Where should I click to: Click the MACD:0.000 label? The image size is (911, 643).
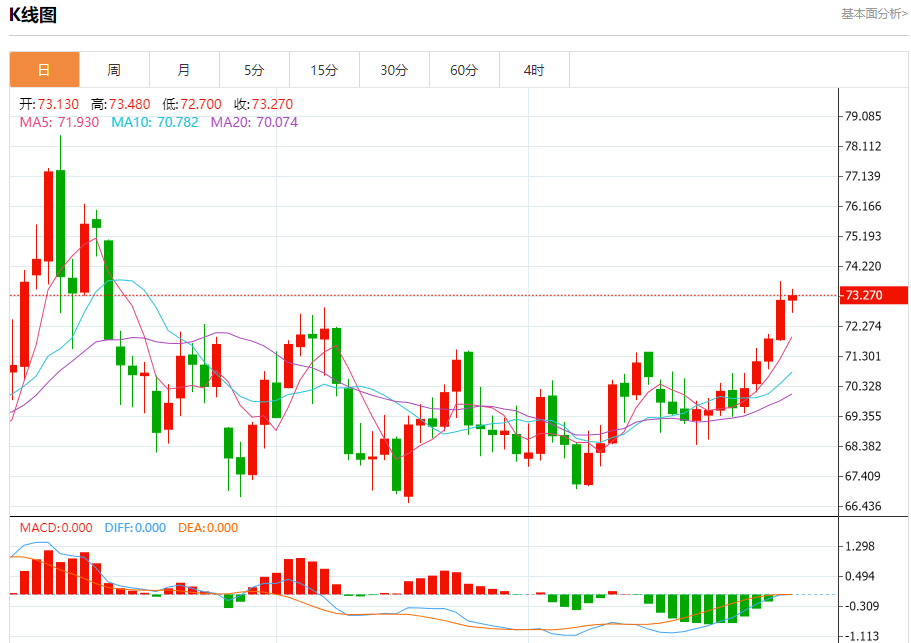coord(56,527)
